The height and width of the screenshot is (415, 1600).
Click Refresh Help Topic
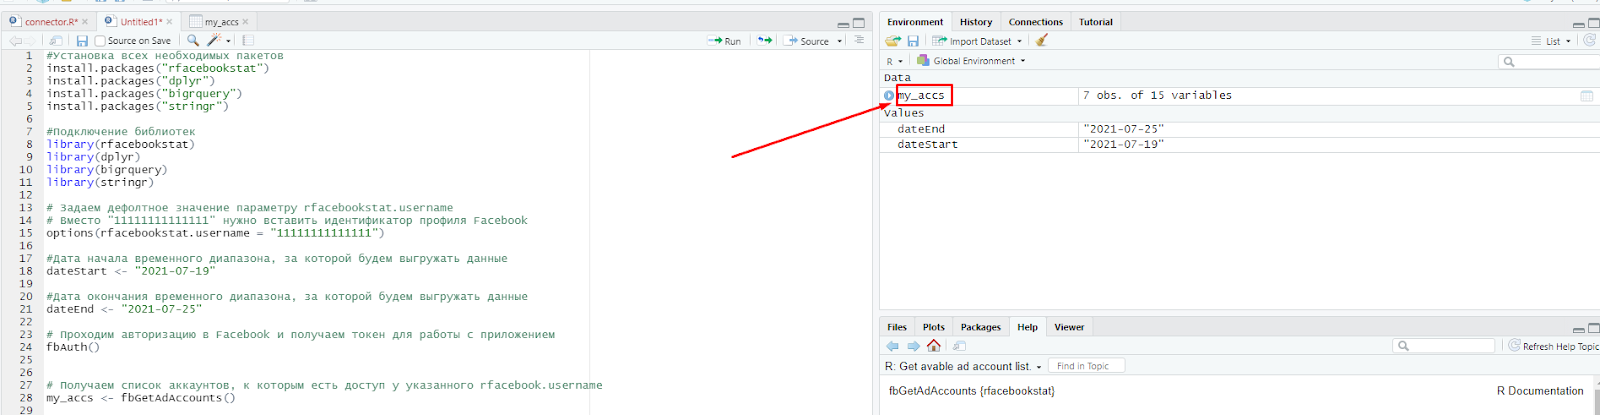point(1553,346)
